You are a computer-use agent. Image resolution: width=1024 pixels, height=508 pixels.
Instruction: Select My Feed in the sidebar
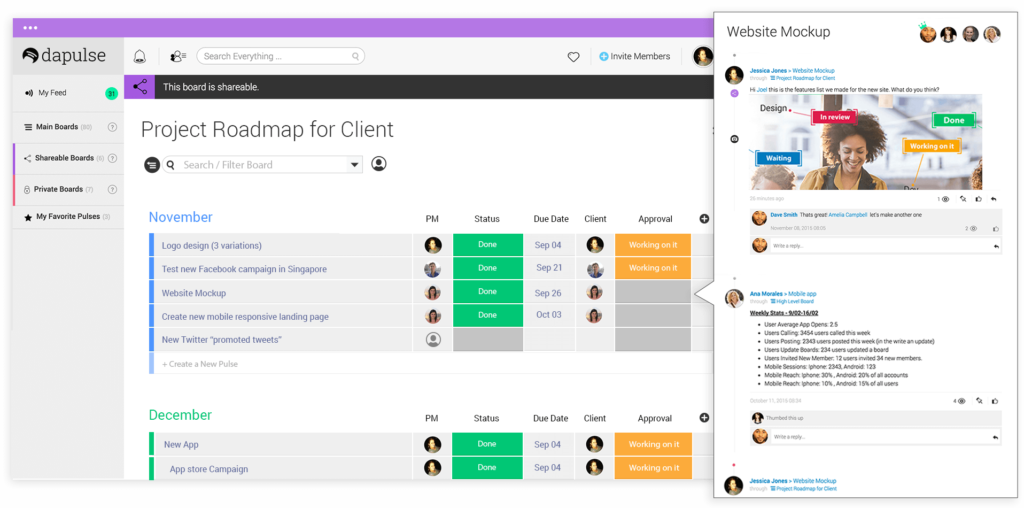[x=52, y=93]
